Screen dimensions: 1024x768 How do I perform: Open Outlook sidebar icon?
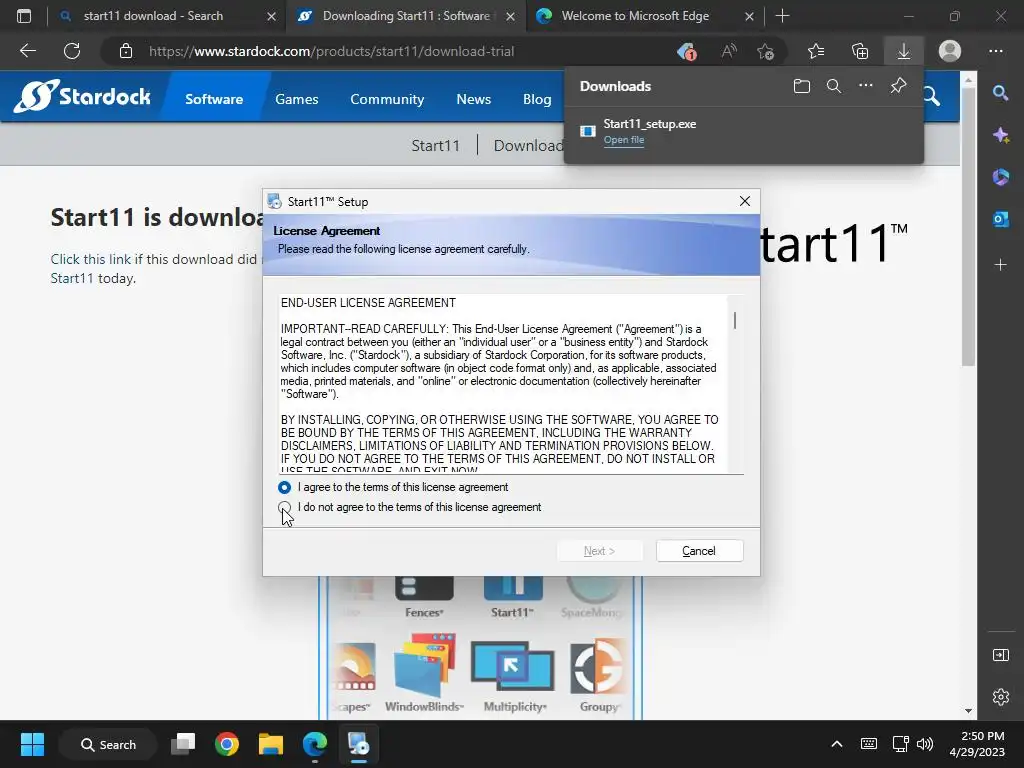1000,219
